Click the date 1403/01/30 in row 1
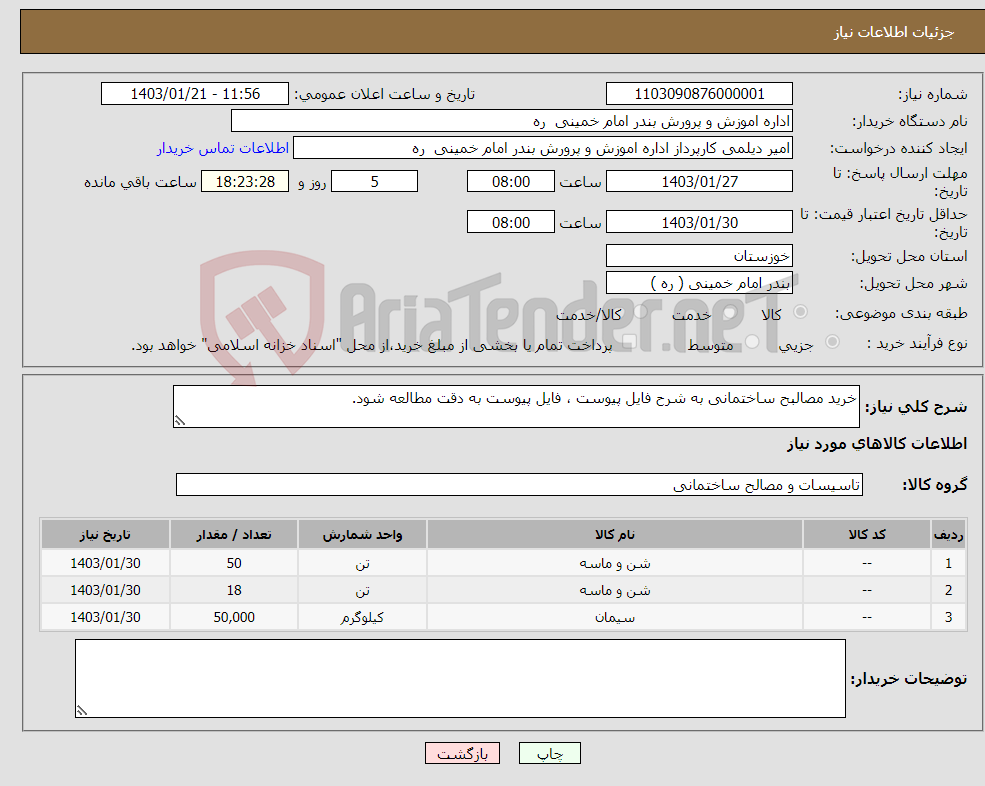The width and height of the screenshot is (985, 786). 106,564
